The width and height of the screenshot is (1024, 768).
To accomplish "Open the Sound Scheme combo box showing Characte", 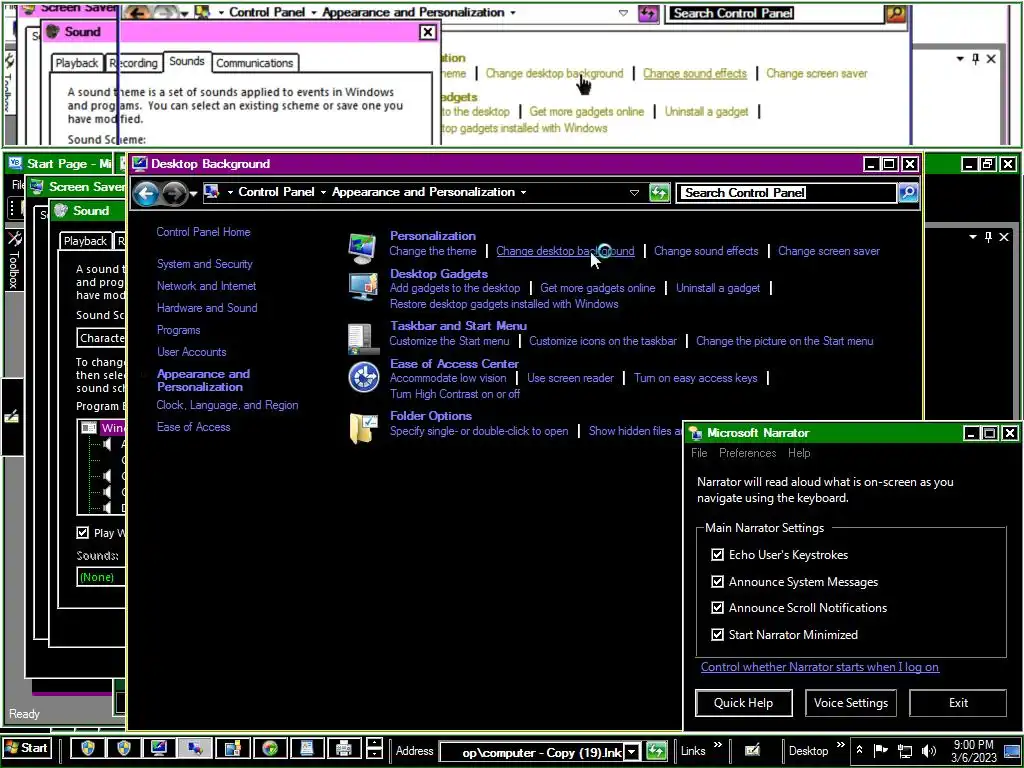I will click(101, 338).
